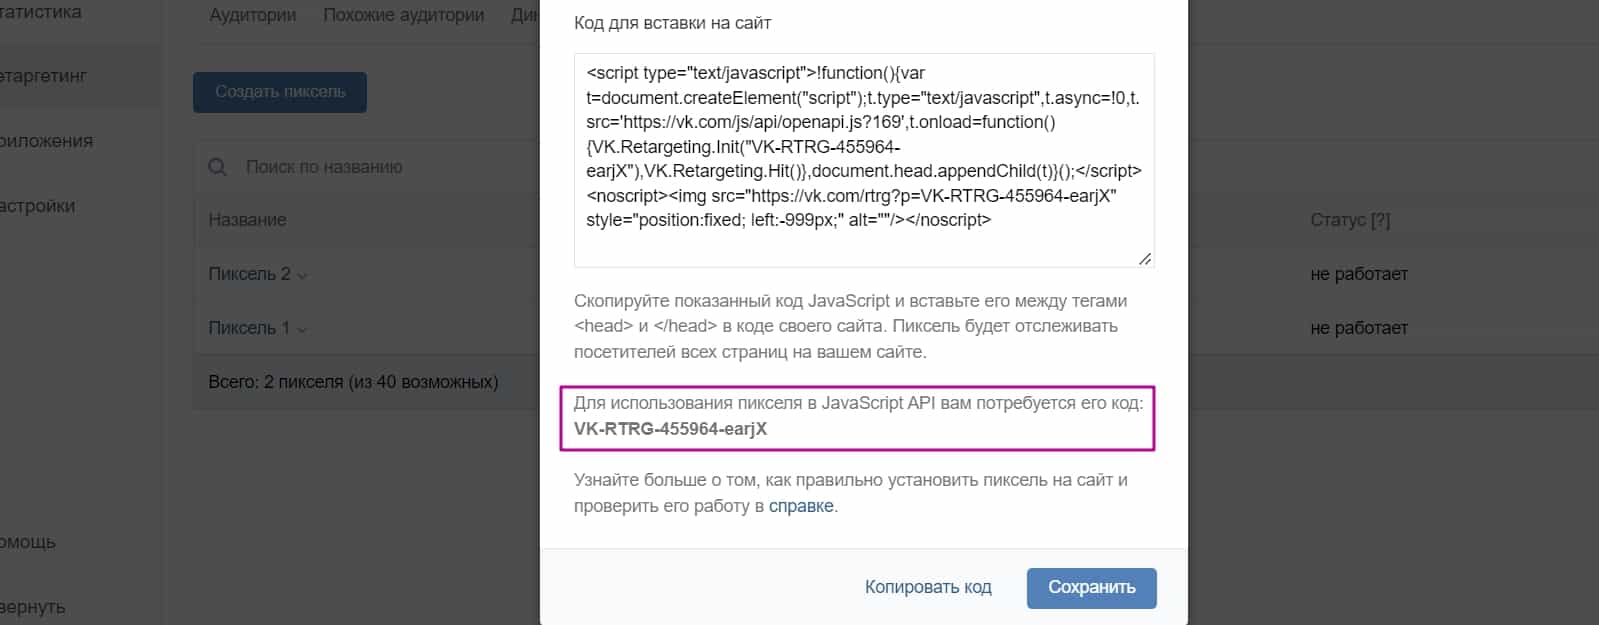Image resolution: width=1599 pixels, height=625 pixels.
Task: Open the справке help link
Action: click(800, 506)
